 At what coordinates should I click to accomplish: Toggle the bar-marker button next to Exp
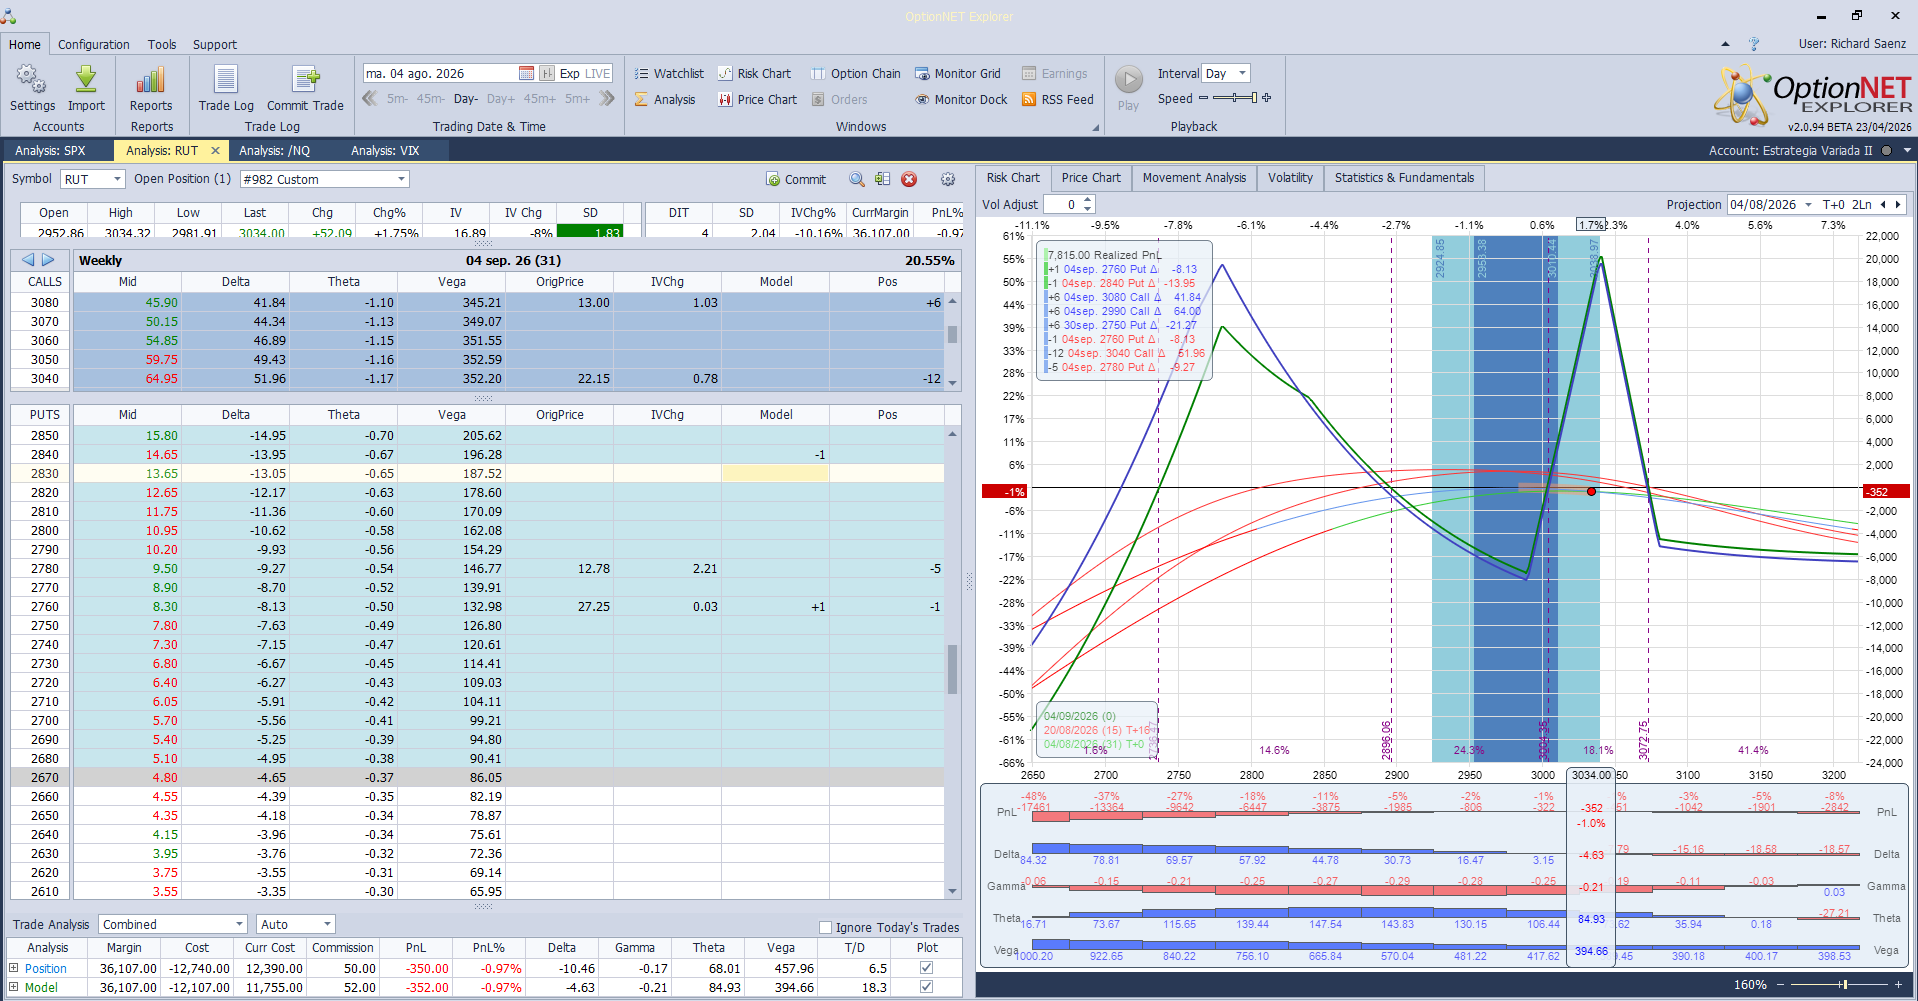(547, 73)
